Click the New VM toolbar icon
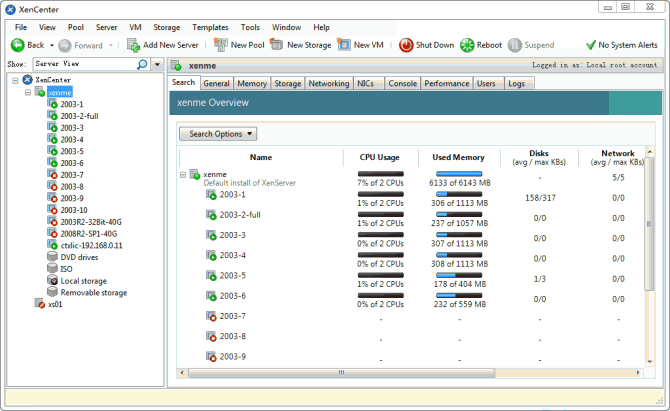The width and height of the screenshot is (670, 411). click(344, 44)
